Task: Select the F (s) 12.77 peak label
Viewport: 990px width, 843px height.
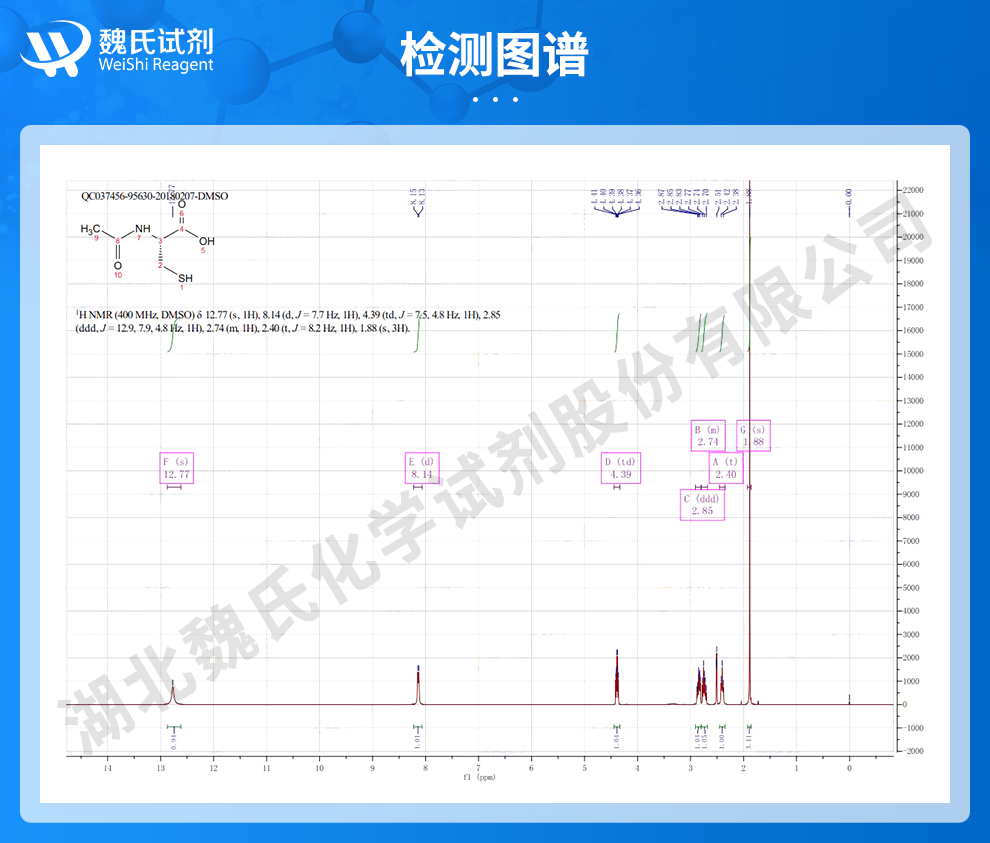Action: tap(175, 468)
